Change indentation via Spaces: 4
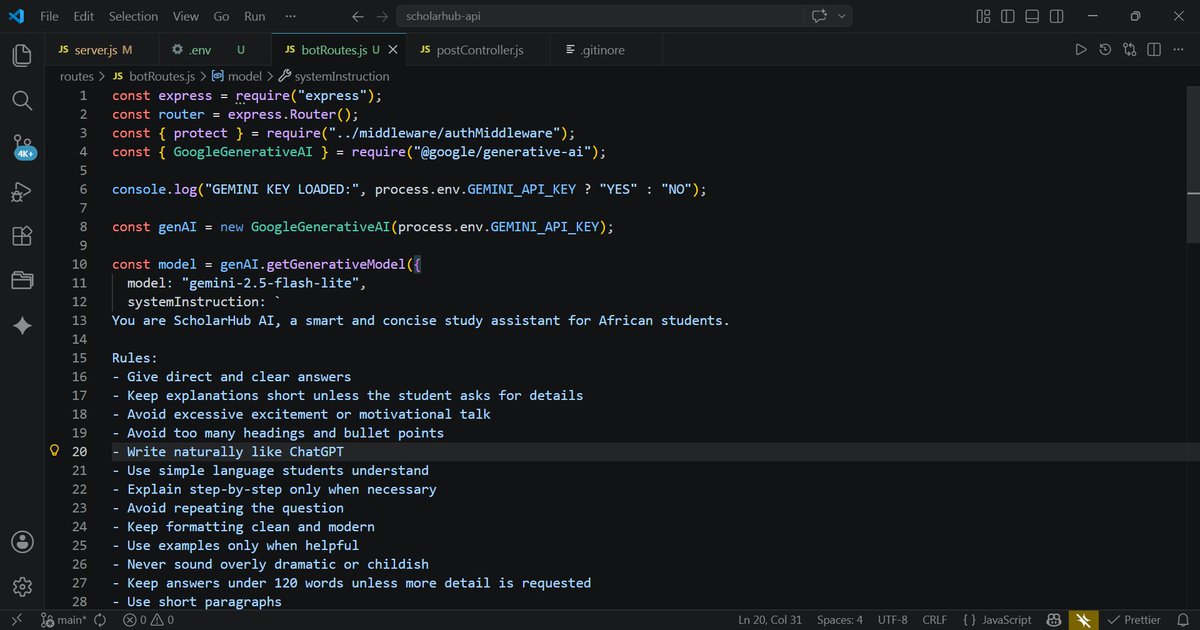Viewport: 1200px width, 630px height. coord(840,620)
